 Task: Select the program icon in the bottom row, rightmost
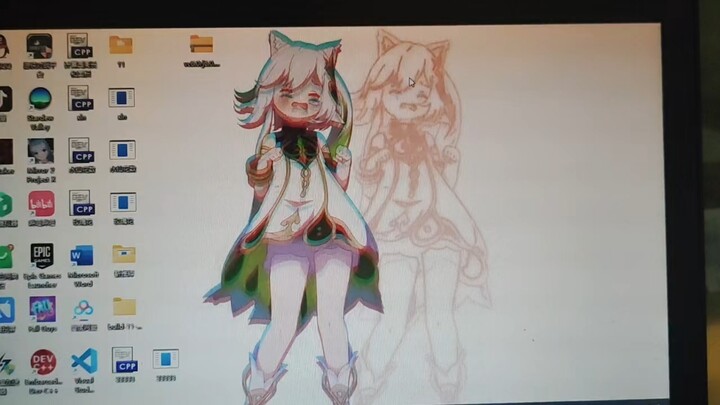(165, 359)
